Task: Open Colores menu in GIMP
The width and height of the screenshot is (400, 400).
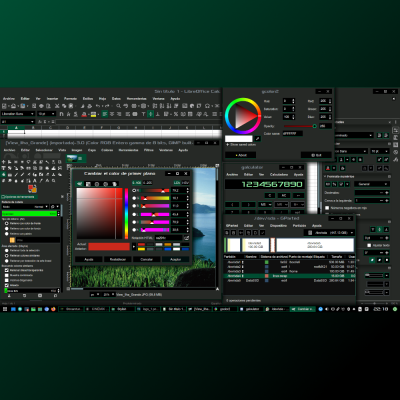Action: 107,150
